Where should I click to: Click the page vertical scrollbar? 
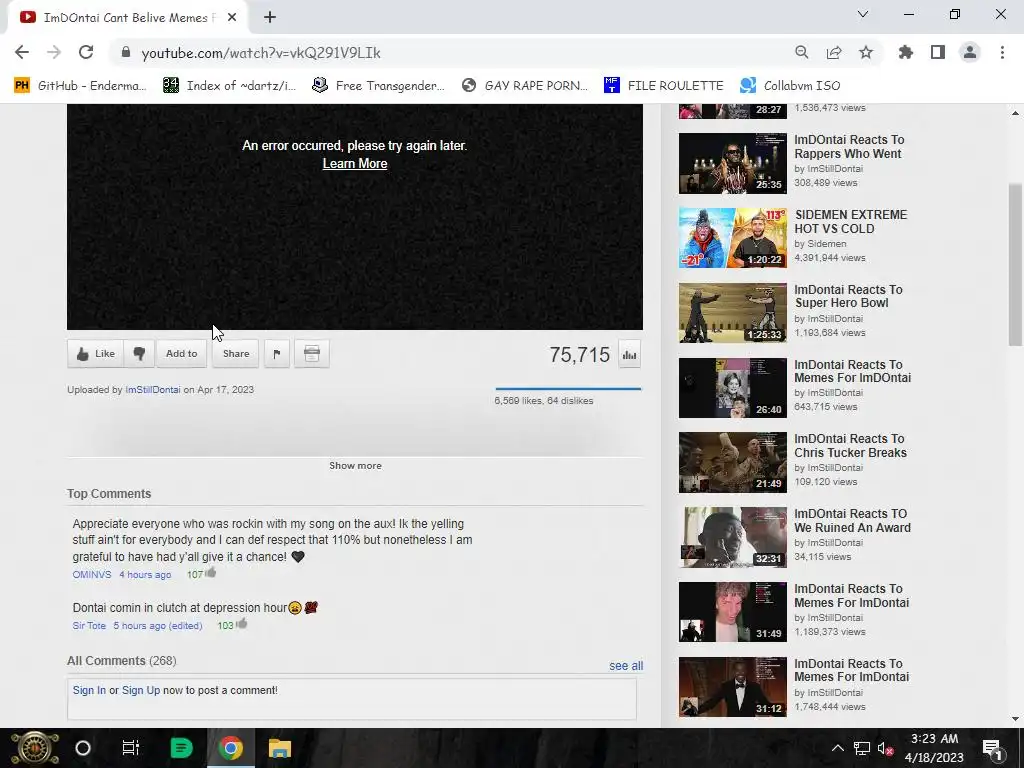(x=1016, y=264)
